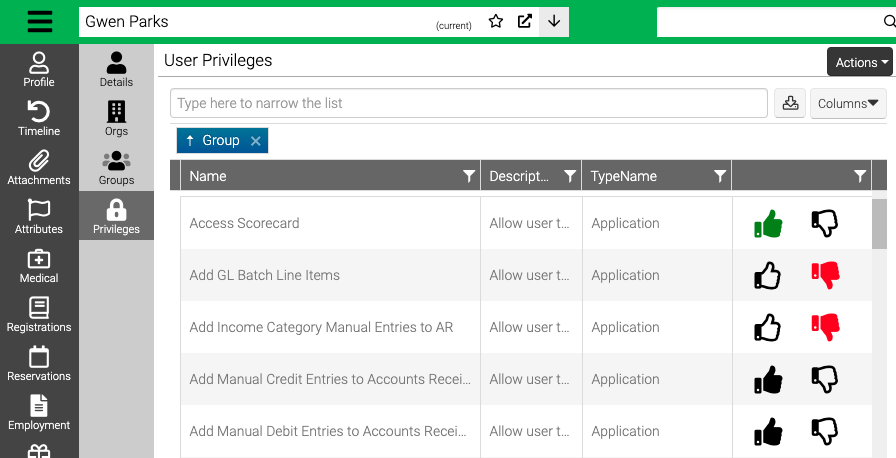Grant Access Scorecard with thumbs up

click(x=767, y=223)
